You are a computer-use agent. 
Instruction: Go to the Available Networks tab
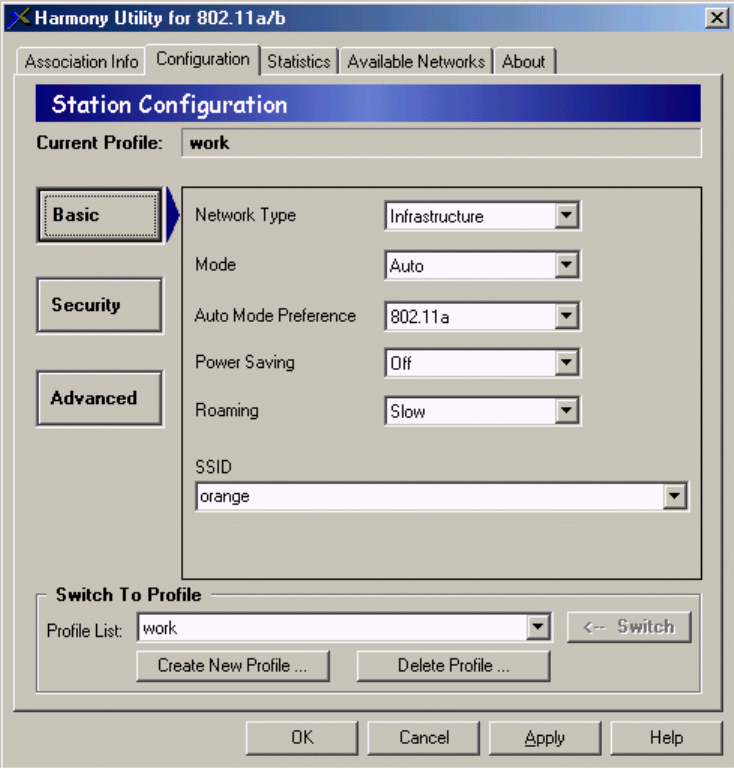click(x=416, y=62)
